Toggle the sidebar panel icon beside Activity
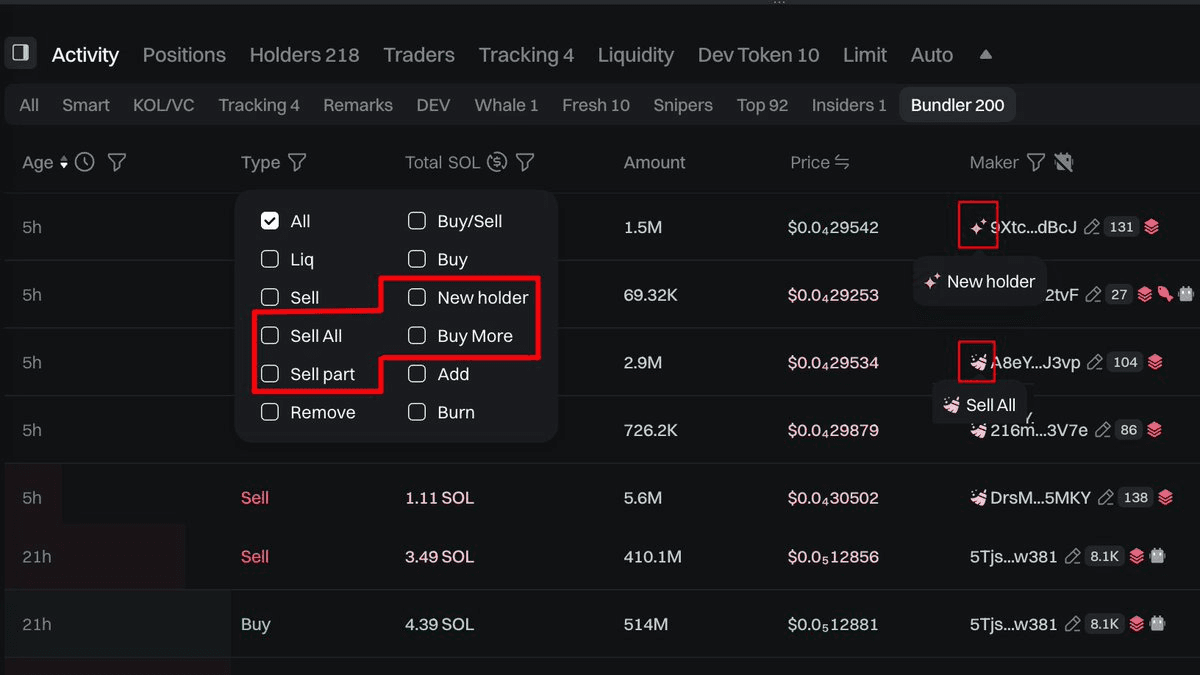Image resolution: width=1200 pixels, height=675 pixels. coord(20,54)
